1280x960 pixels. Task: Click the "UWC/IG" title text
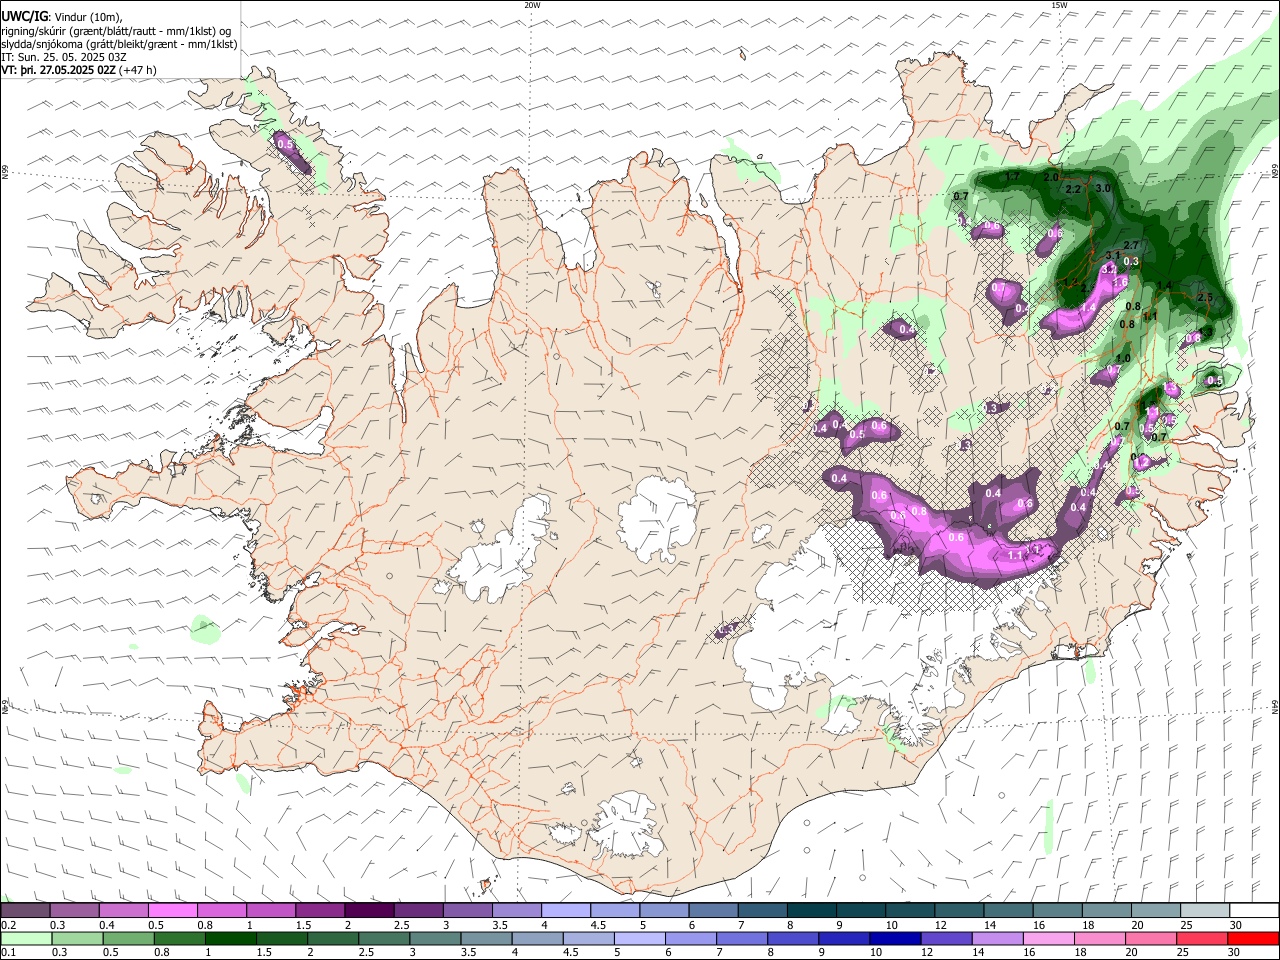(24, 16)
